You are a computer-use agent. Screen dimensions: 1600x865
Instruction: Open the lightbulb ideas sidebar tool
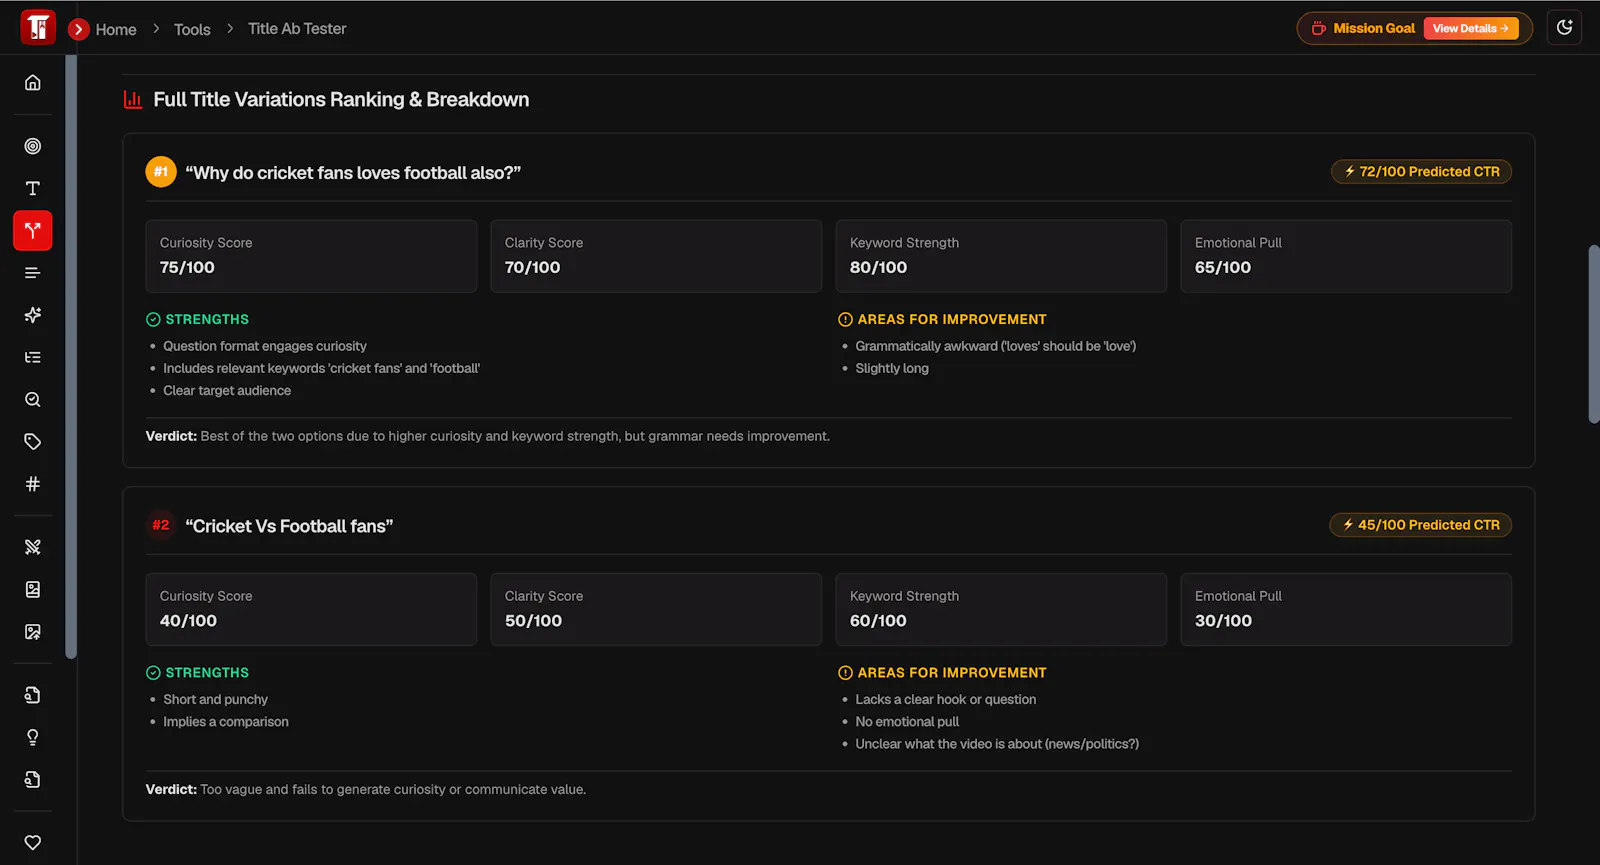click(x=33, y=737)
